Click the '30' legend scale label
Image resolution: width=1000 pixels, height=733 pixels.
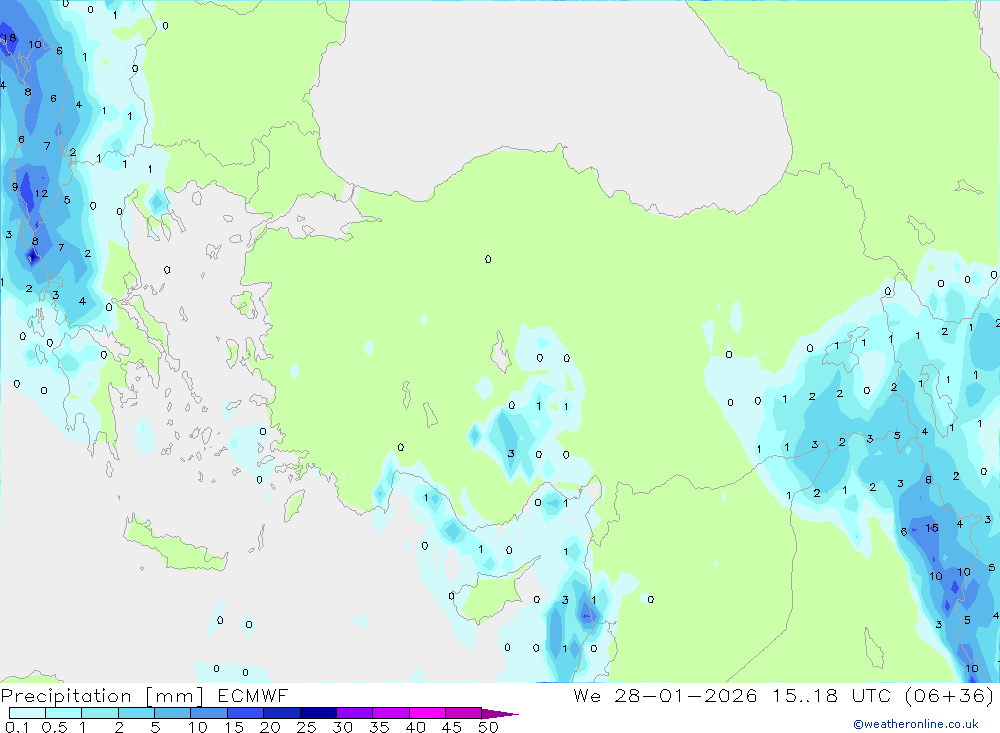pyautogui.click(x=342, y=727)
